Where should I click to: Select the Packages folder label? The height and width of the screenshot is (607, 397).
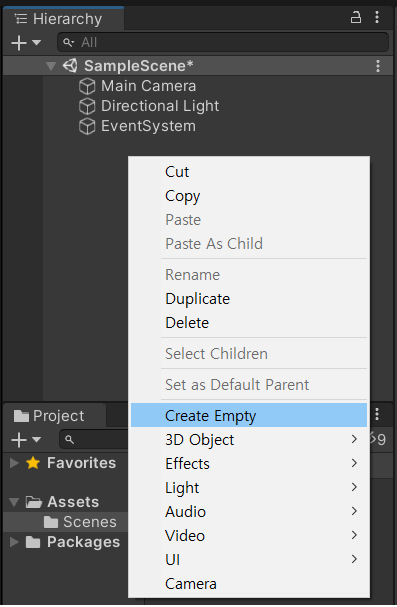point(84,542)
